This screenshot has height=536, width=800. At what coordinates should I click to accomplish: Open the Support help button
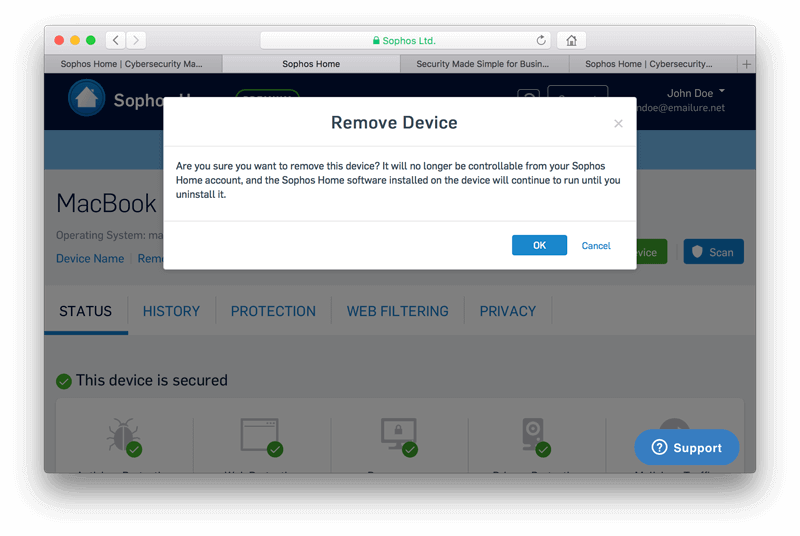click(687, 447)
